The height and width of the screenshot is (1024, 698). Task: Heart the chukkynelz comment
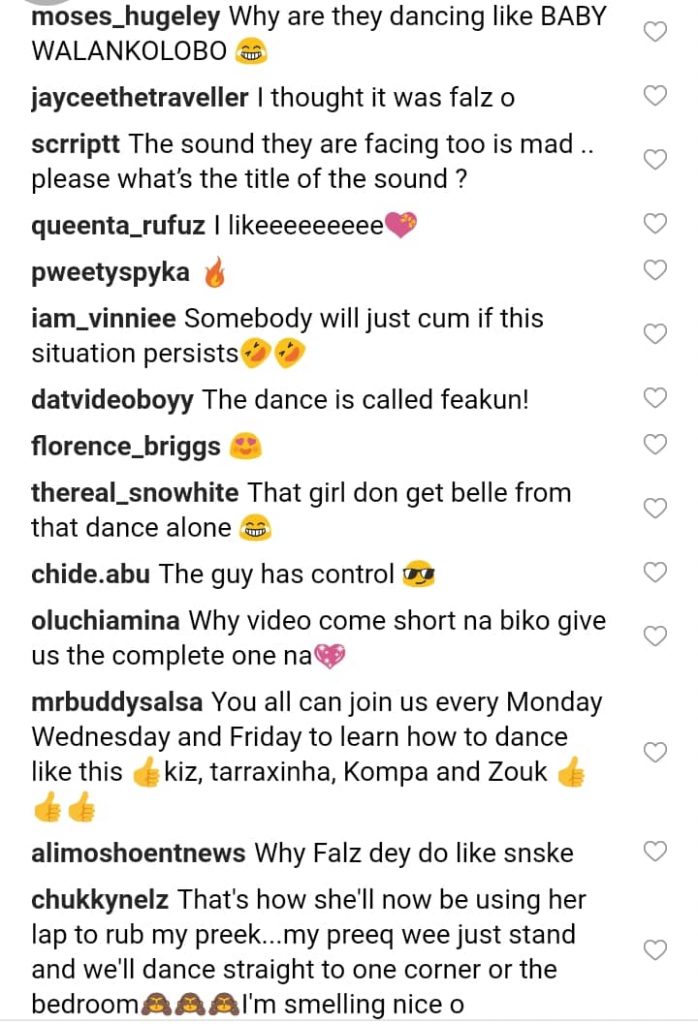pos(654,950)
